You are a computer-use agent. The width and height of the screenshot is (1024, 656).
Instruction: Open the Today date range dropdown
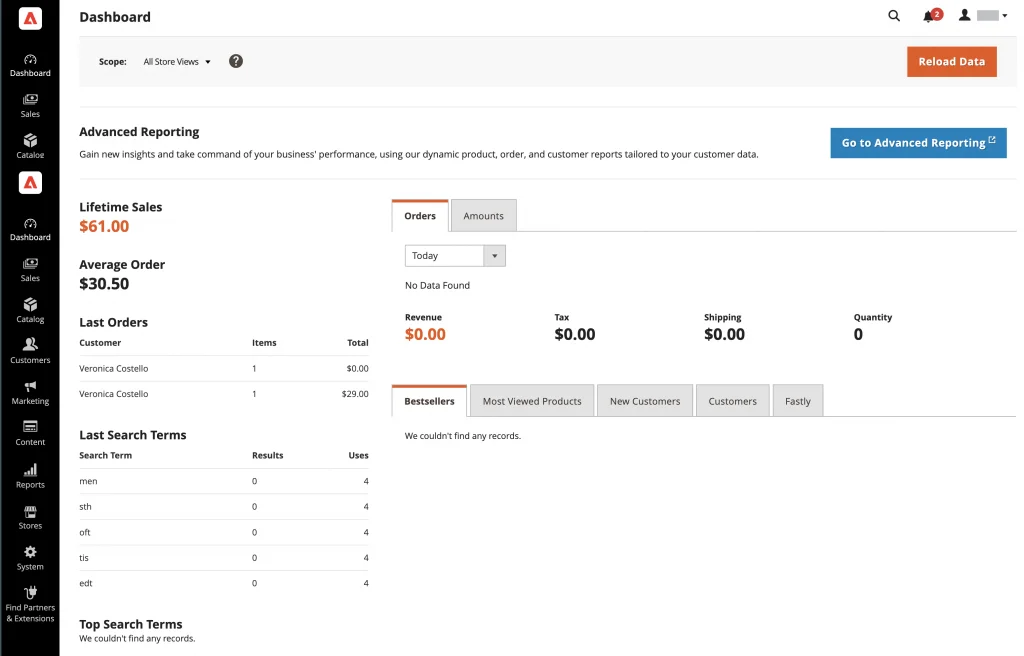[455, 255]
